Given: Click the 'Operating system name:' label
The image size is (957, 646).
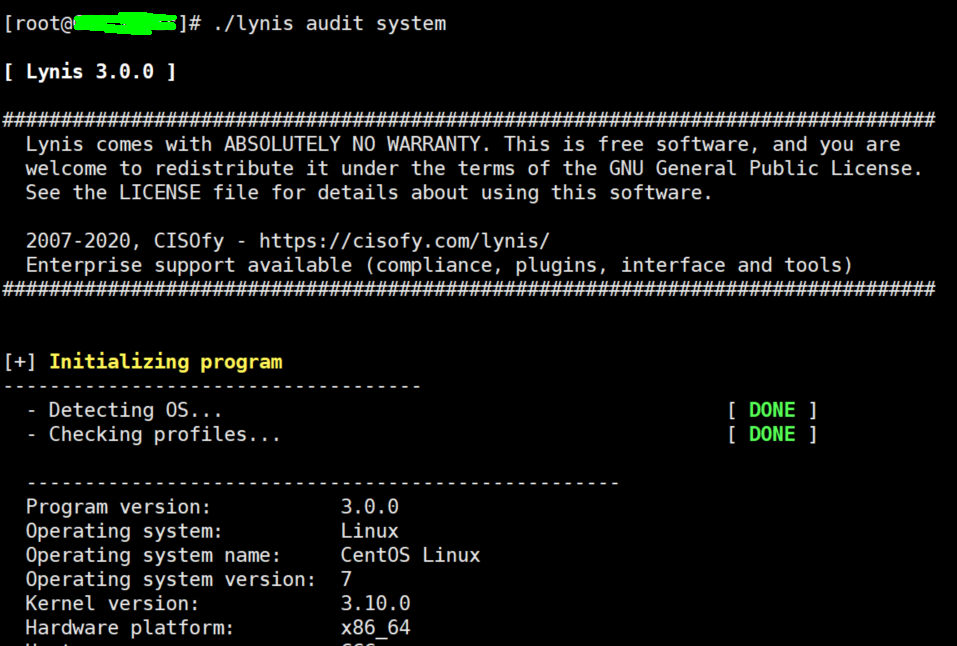Looking at the screenshot, I should pos(153,556).
